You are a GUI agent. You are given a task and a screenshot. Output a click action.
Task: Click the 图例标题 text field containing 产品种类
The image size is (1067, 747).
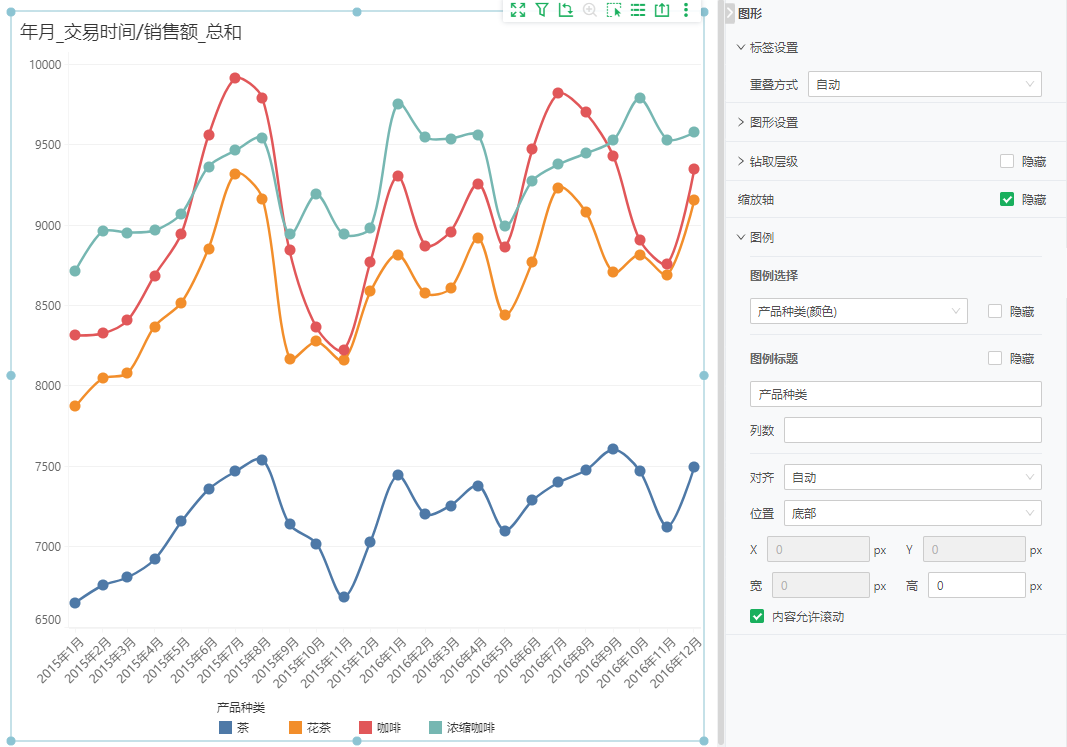pos(896,395)
